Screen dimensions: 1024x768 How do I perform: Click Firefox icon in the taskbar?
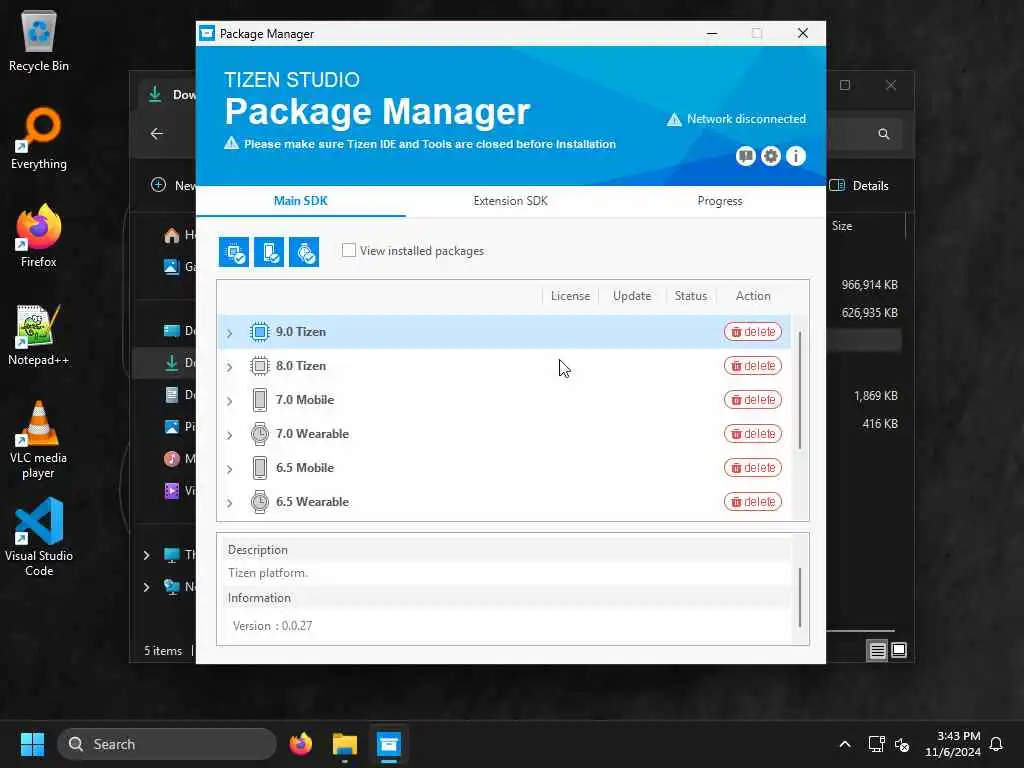coord(300,744)
